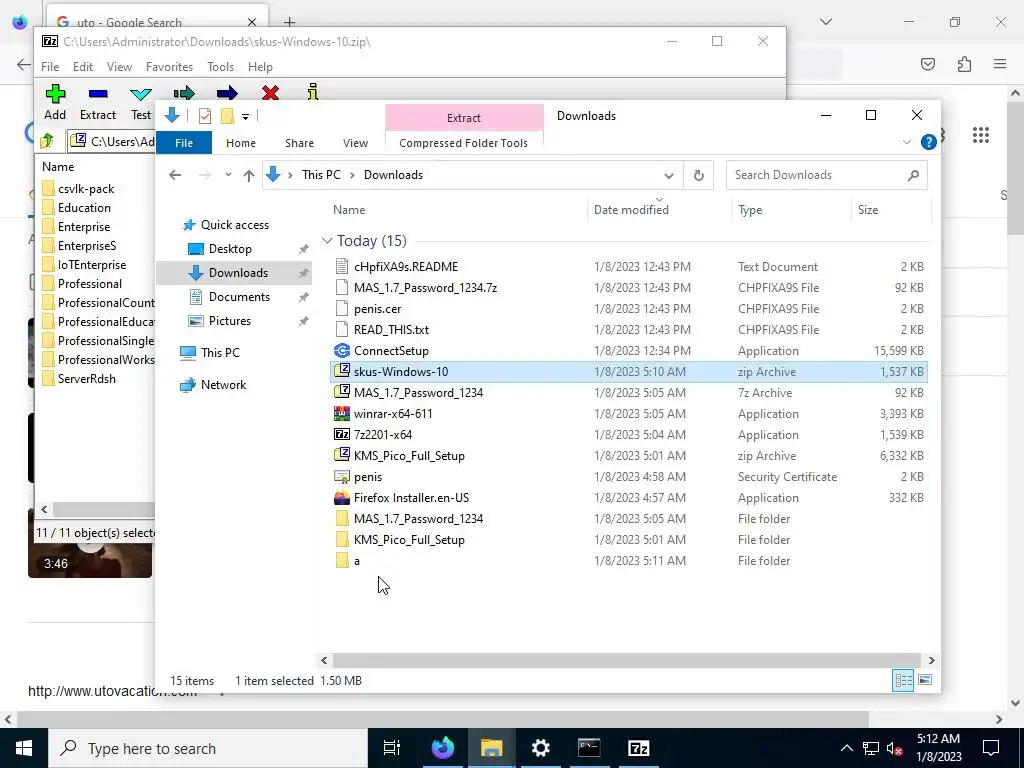Image resolution: width=1024 pixels, height=768 pixels.
Task: Open Firefox from the taskbar
Action: tap(442, 748)
